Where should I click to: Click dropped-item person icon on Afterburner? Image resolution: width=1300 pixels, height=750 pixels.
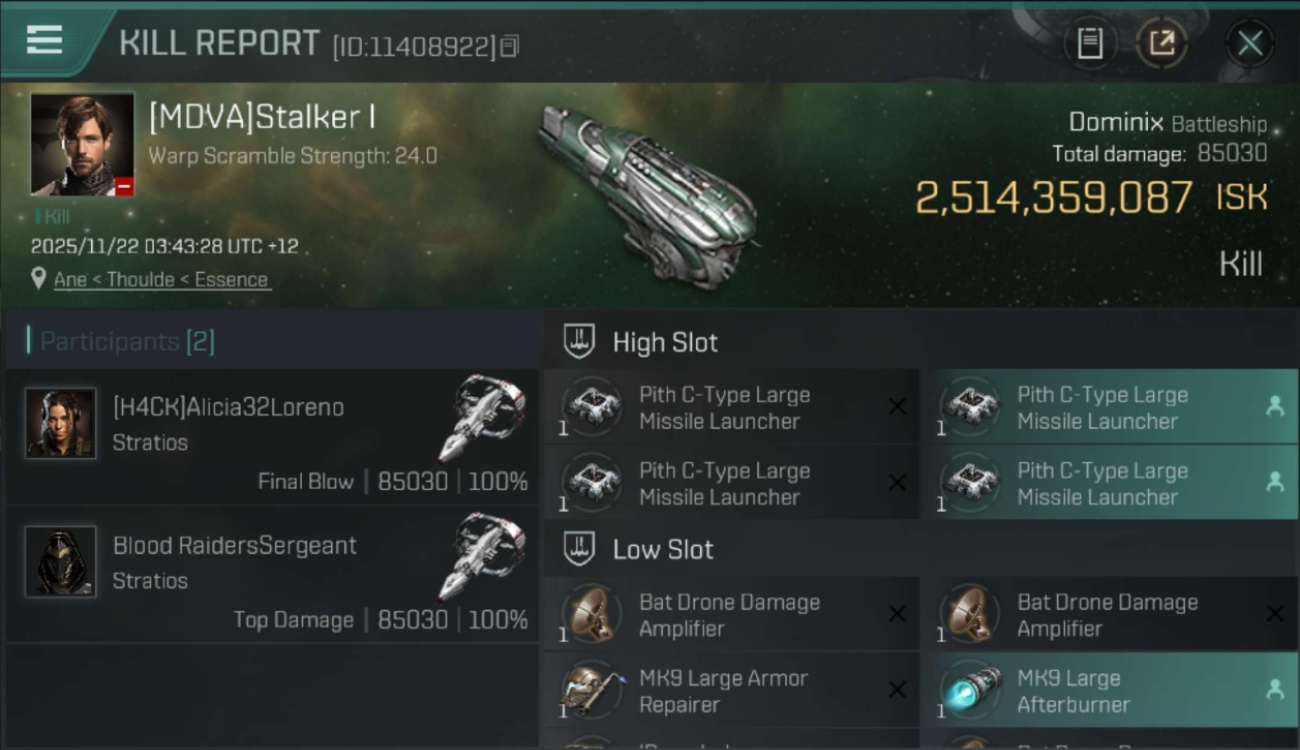1274,689
